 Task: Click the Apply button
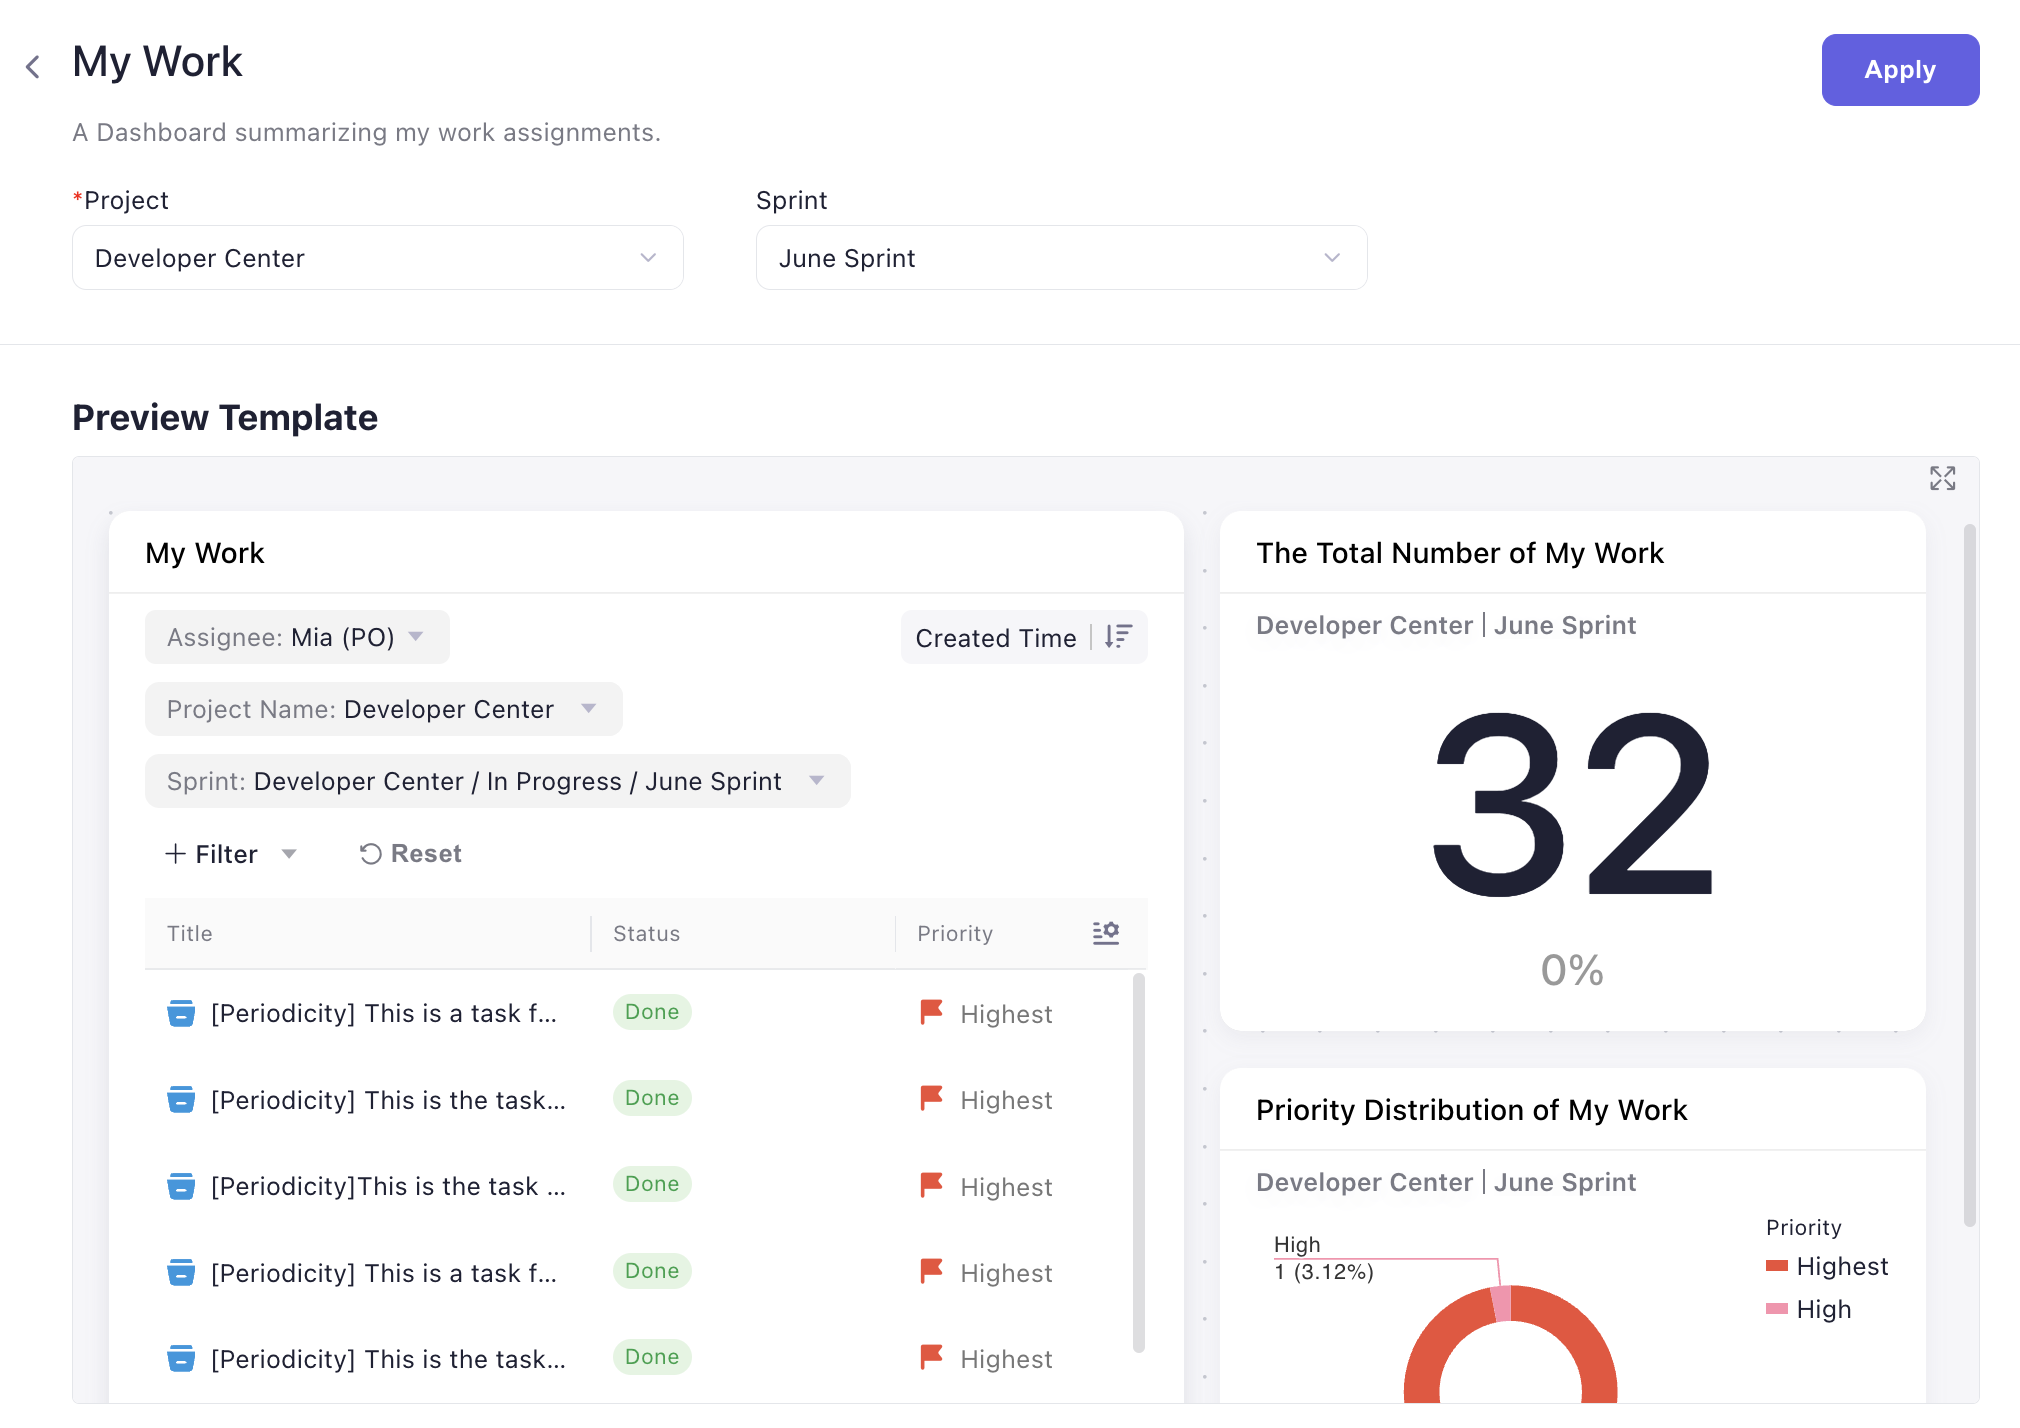(x=1899, y=70)
